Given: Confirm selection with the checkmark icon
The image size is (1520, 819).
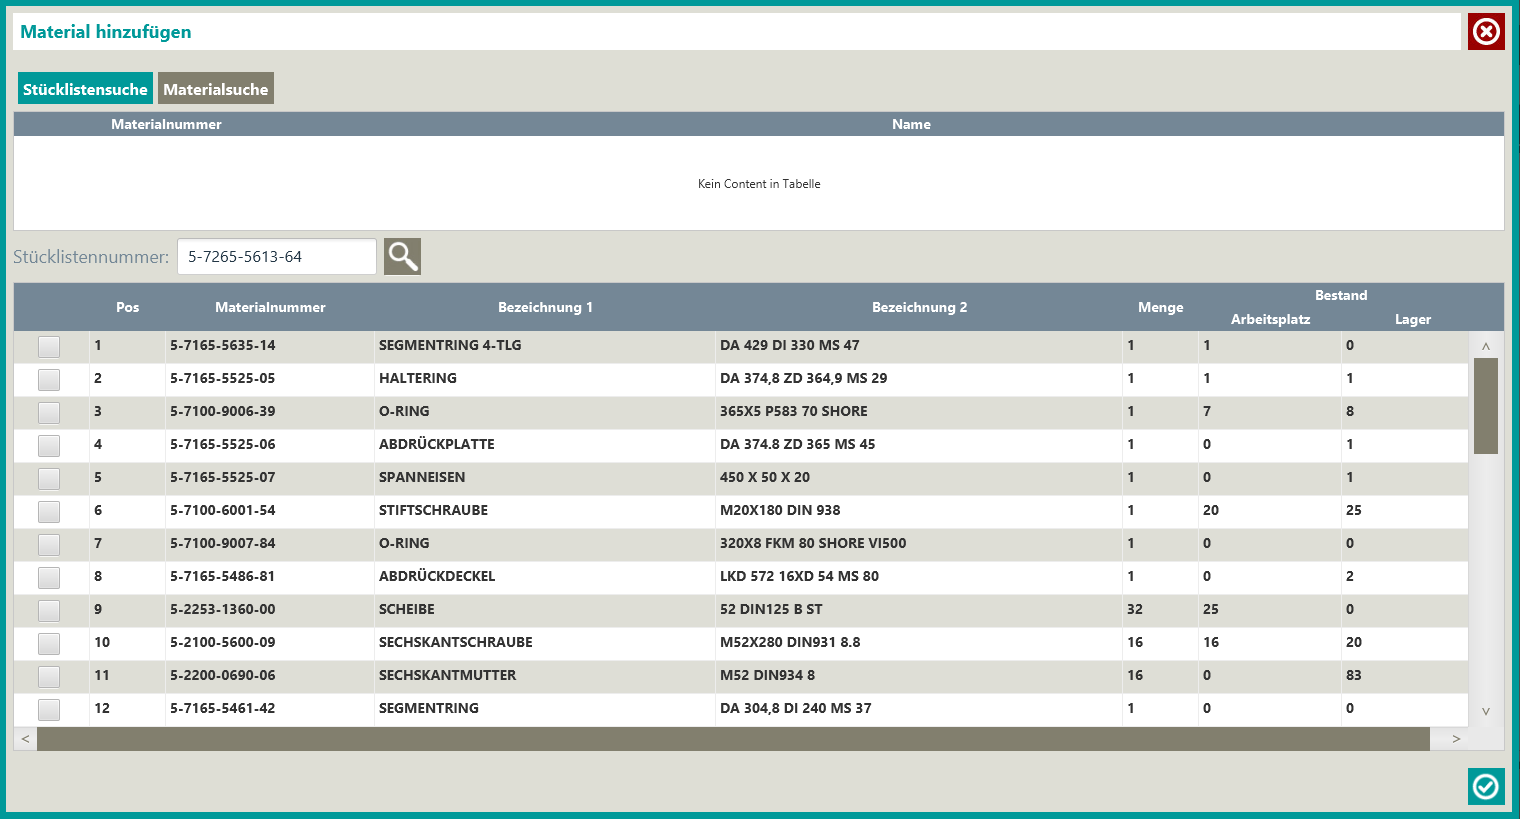Looking at the screenshot, I should [1486, 786].
